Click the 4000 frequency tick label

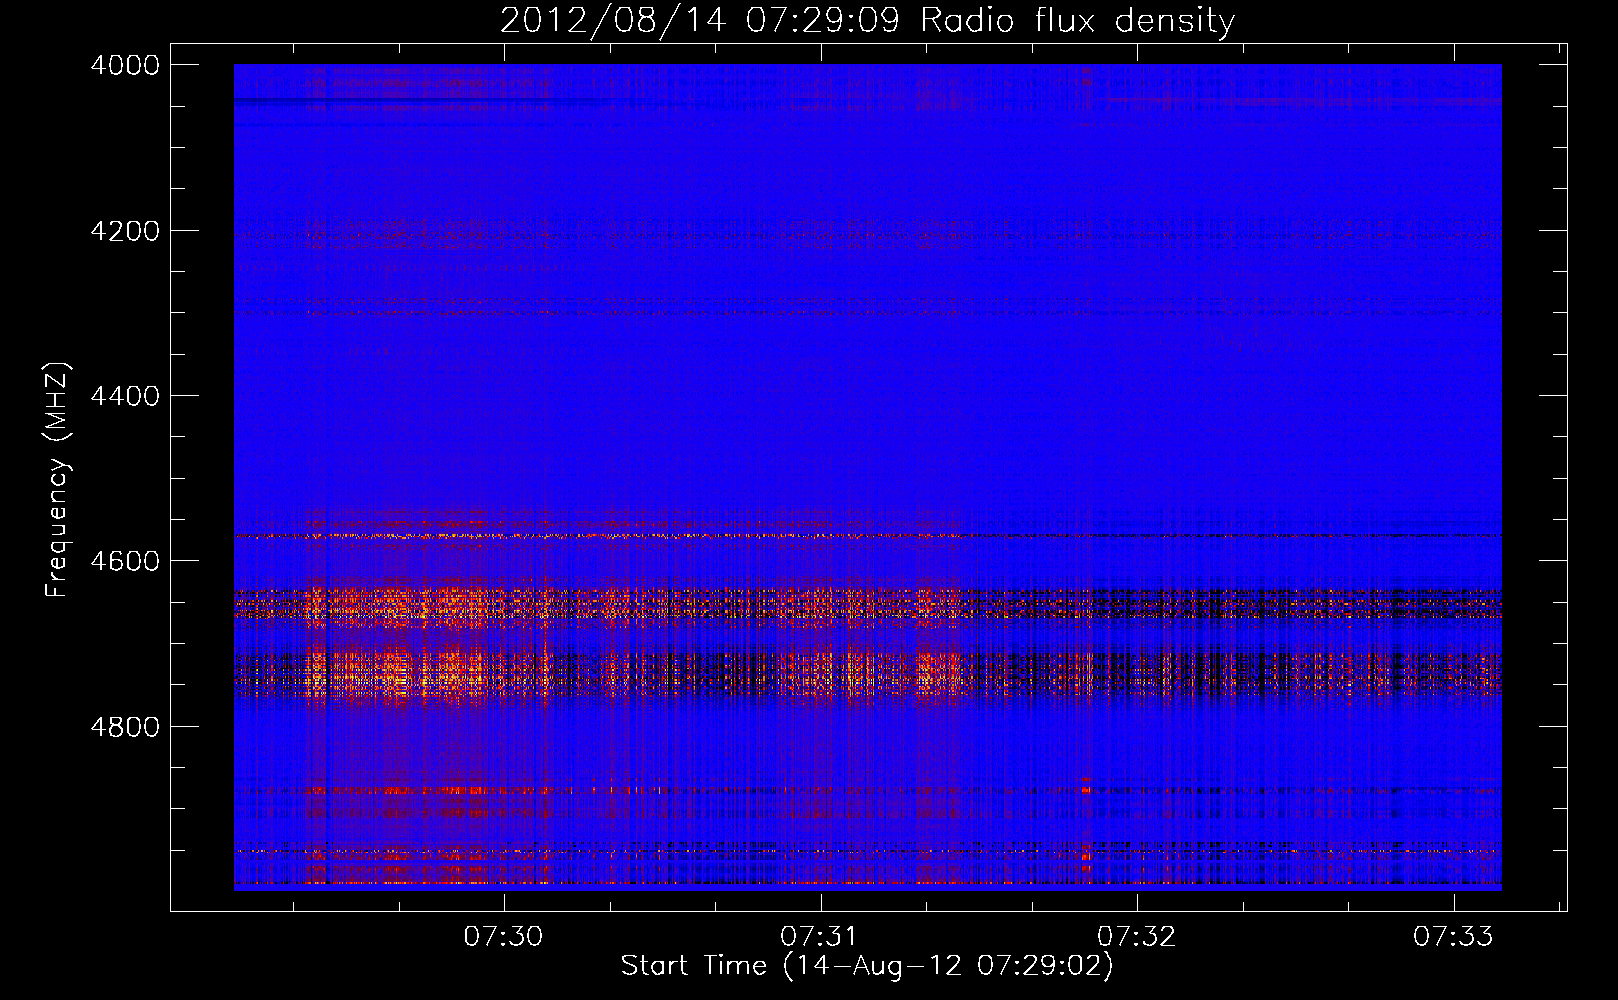pyautogui.click(x=125, y=65)
